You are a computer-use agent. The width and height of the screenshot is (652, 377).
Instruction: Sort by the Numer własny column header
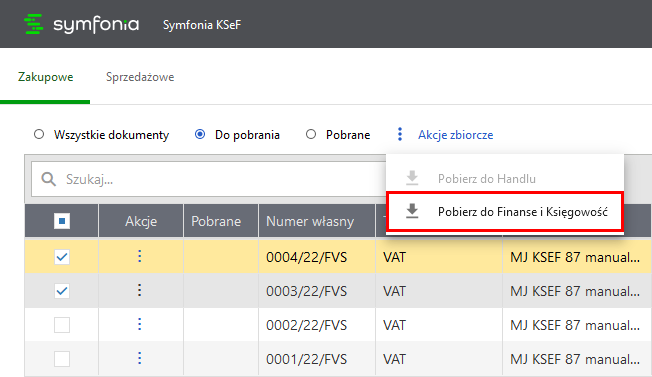pyautogui.click(x=317, y=221)
